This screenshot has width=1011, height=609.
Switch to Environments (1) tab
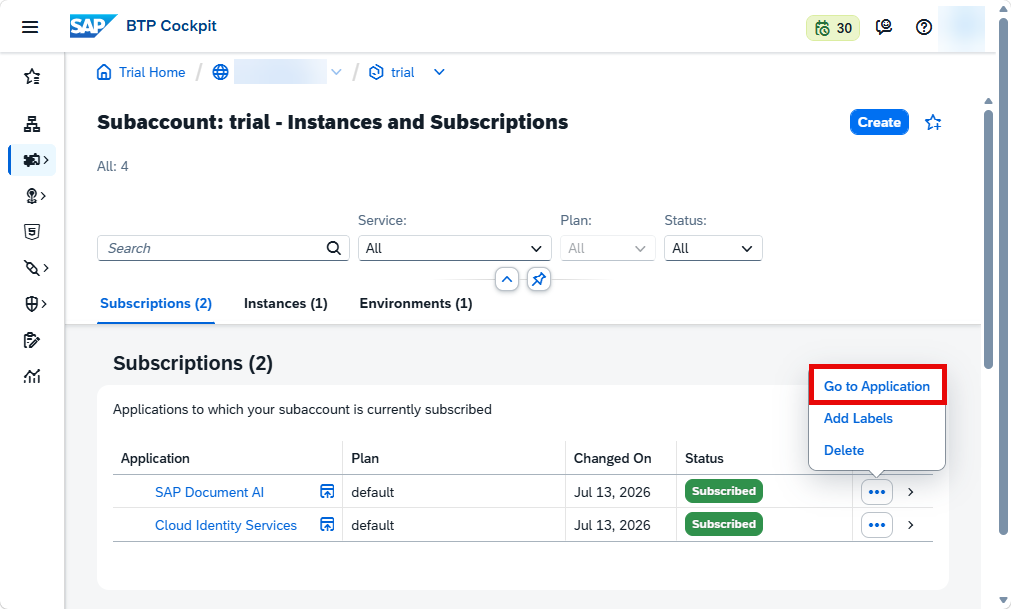(x=416, y=304)
